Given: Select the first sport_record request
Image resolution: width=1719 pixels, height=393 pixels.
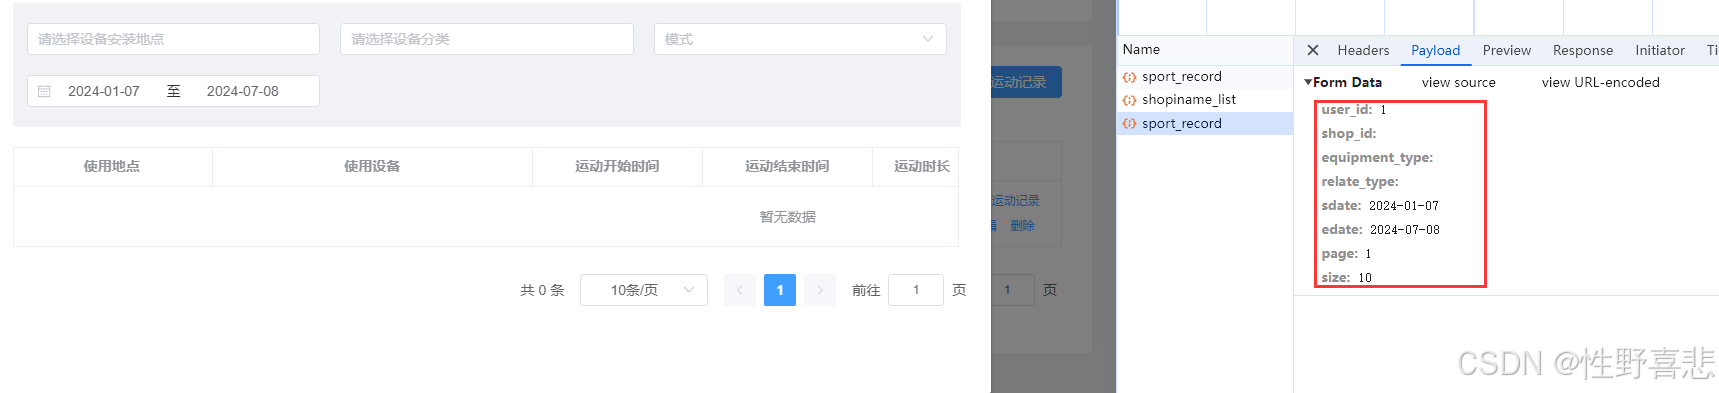Looking at the screenshot, I should click(1205, 76).
